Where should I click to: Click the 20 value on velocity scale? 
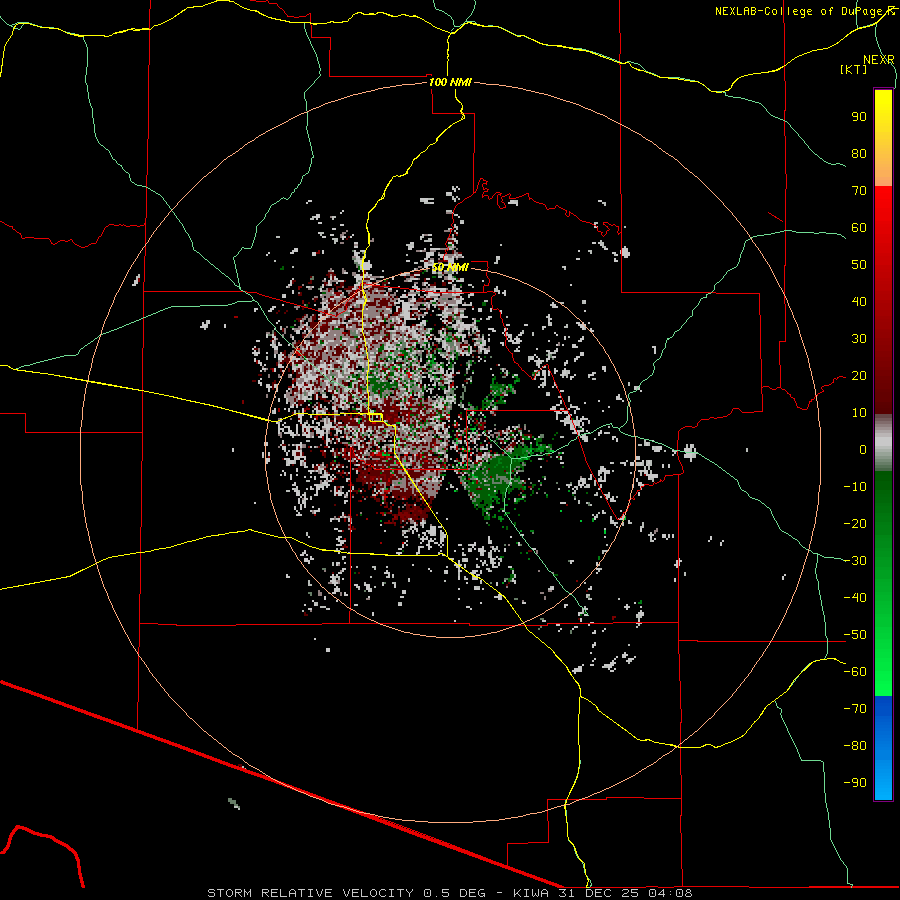tap(859, 375)
